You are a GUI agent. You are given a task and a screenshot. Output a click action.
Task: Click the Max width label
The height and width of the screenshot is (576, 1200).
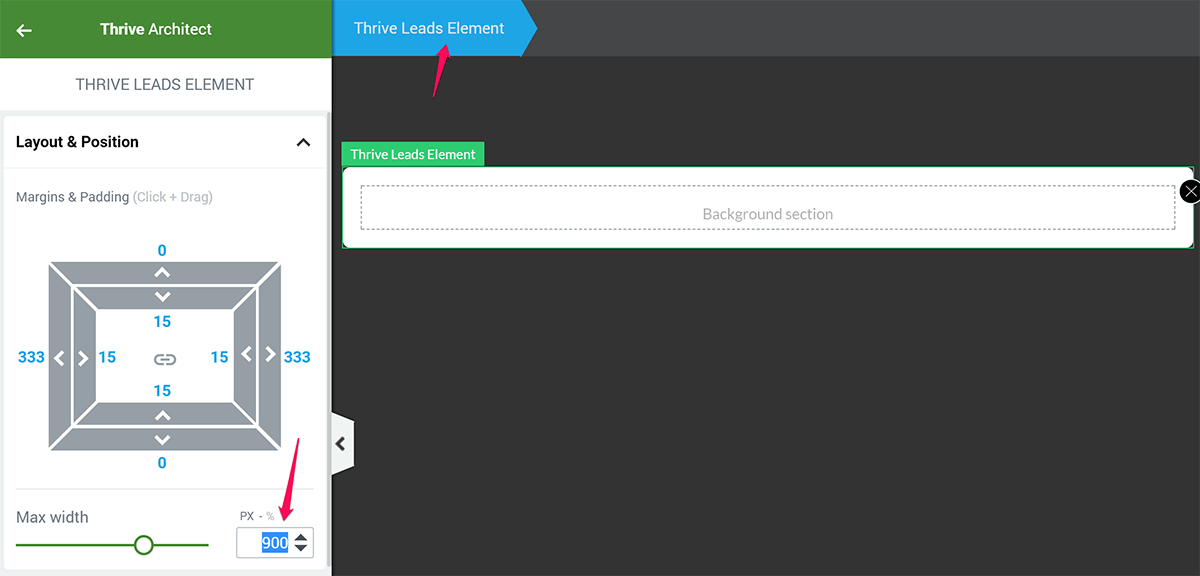coord(52,517)
